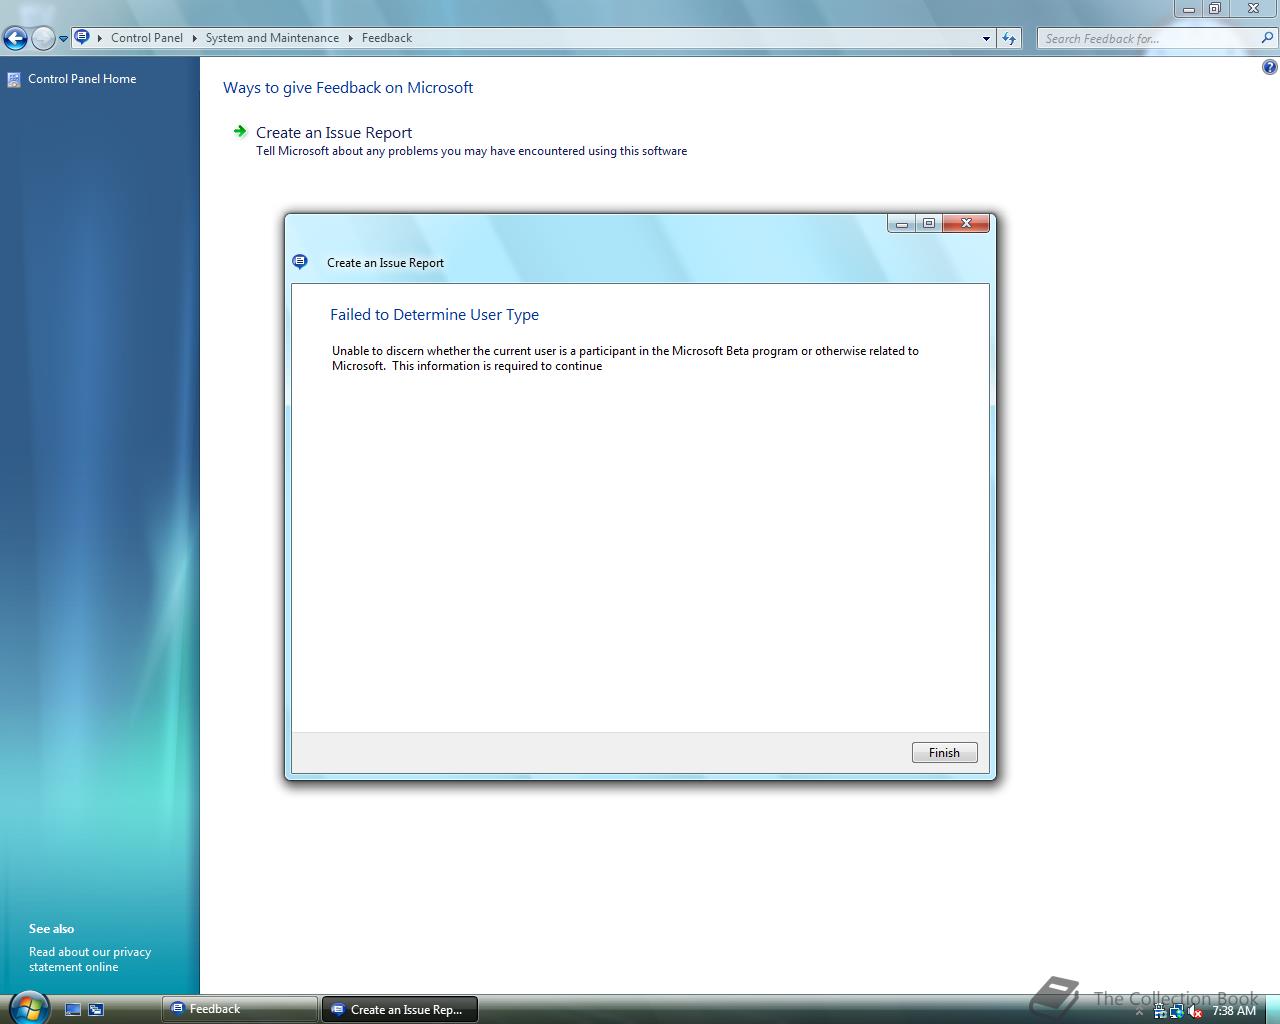1280x1024 pixels.
Task: Select Feedback breadcrumb item
Action: pyautogui.click(x=387, y=38)
